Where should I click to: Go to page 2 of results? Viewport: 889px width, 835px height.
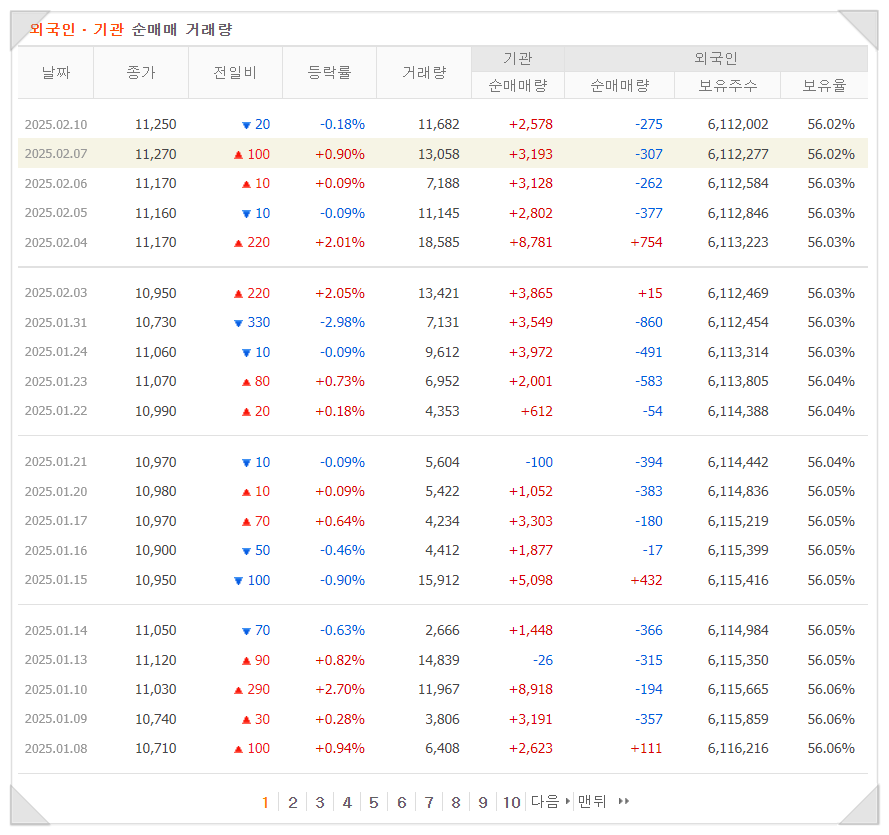point(293,802)
